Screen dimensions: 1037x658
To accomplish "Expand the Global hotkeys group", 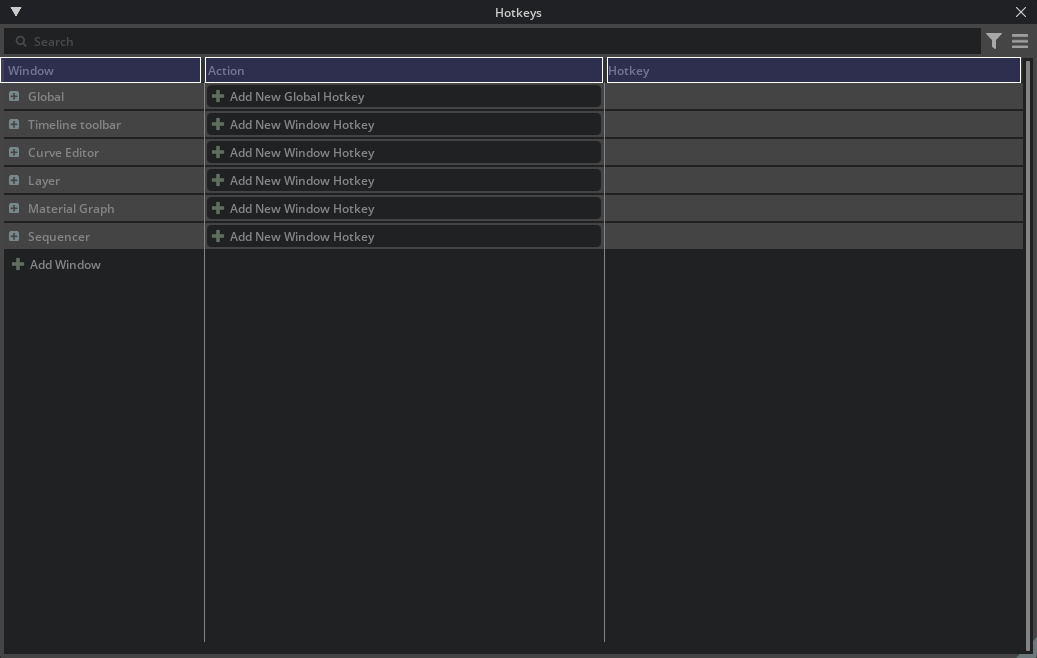I will pos(14,97).
